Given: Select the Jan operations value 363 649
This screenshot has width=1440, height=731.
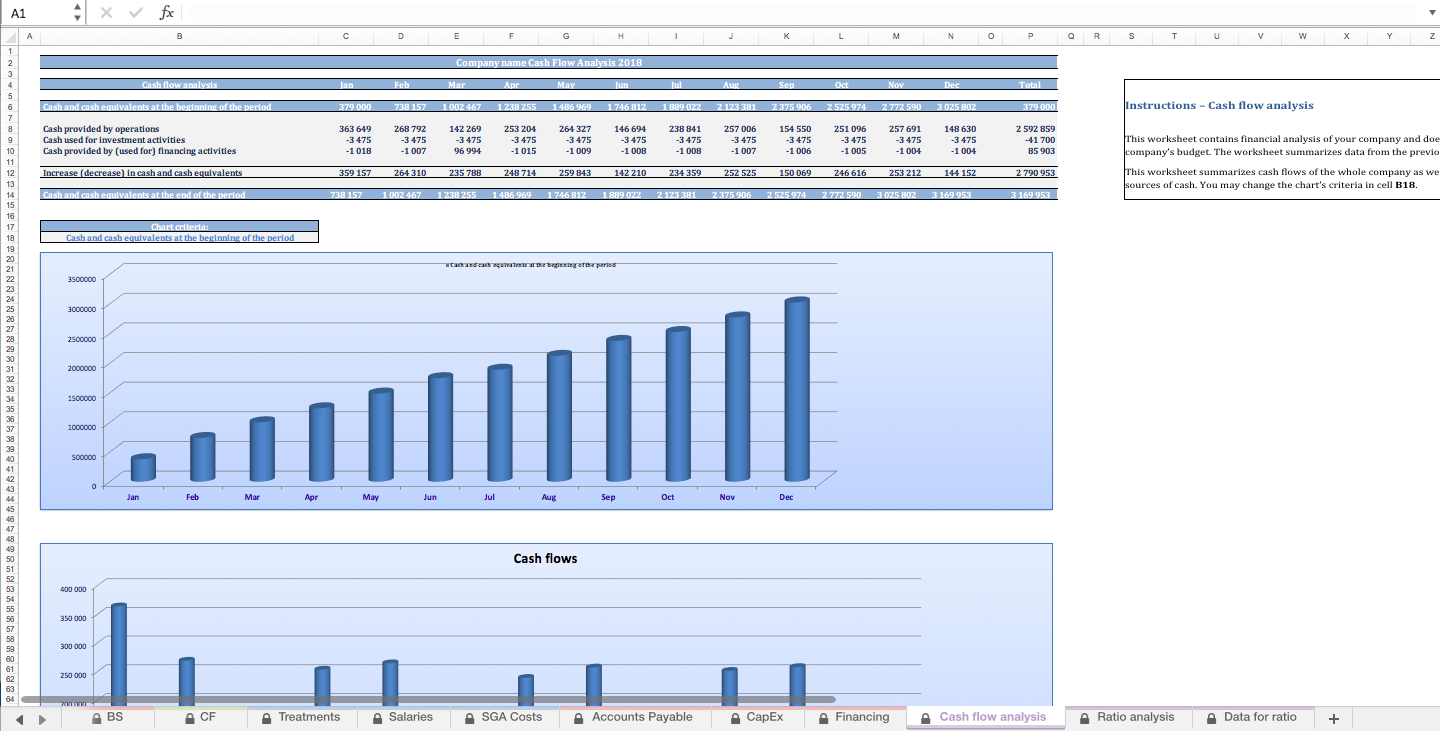Looking at the screenshot, I should coord(355,129).
